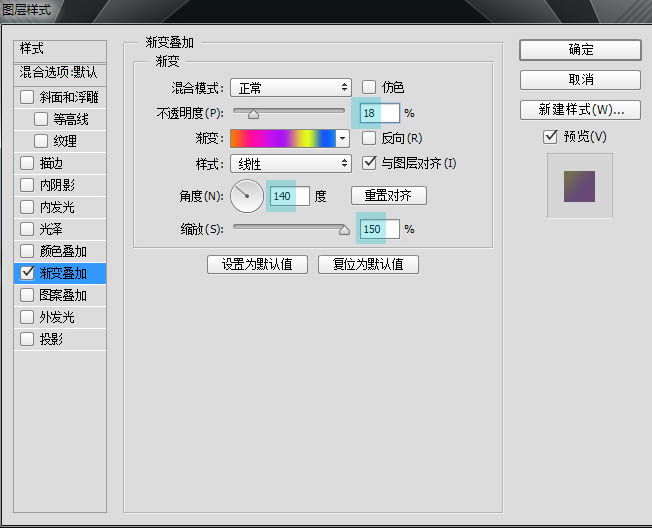The height and width of the screenshot is (528, 652).
Task: Select the 光泽 label entry
Action: 51,229
